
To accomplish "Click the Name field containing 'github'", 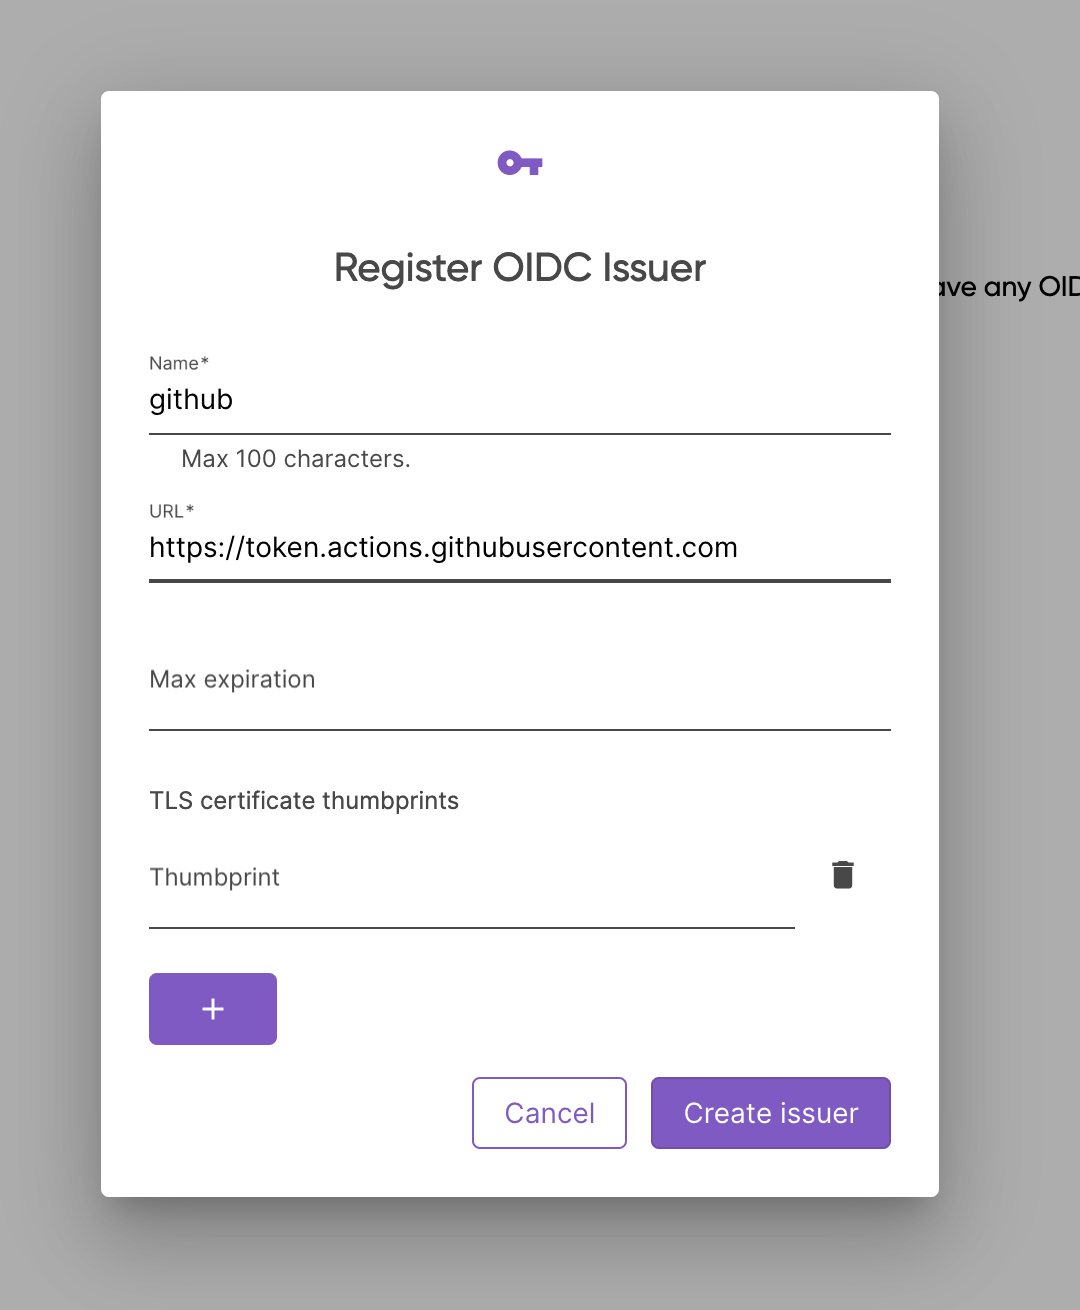I will pyautogui.click(x=400, y=400).
